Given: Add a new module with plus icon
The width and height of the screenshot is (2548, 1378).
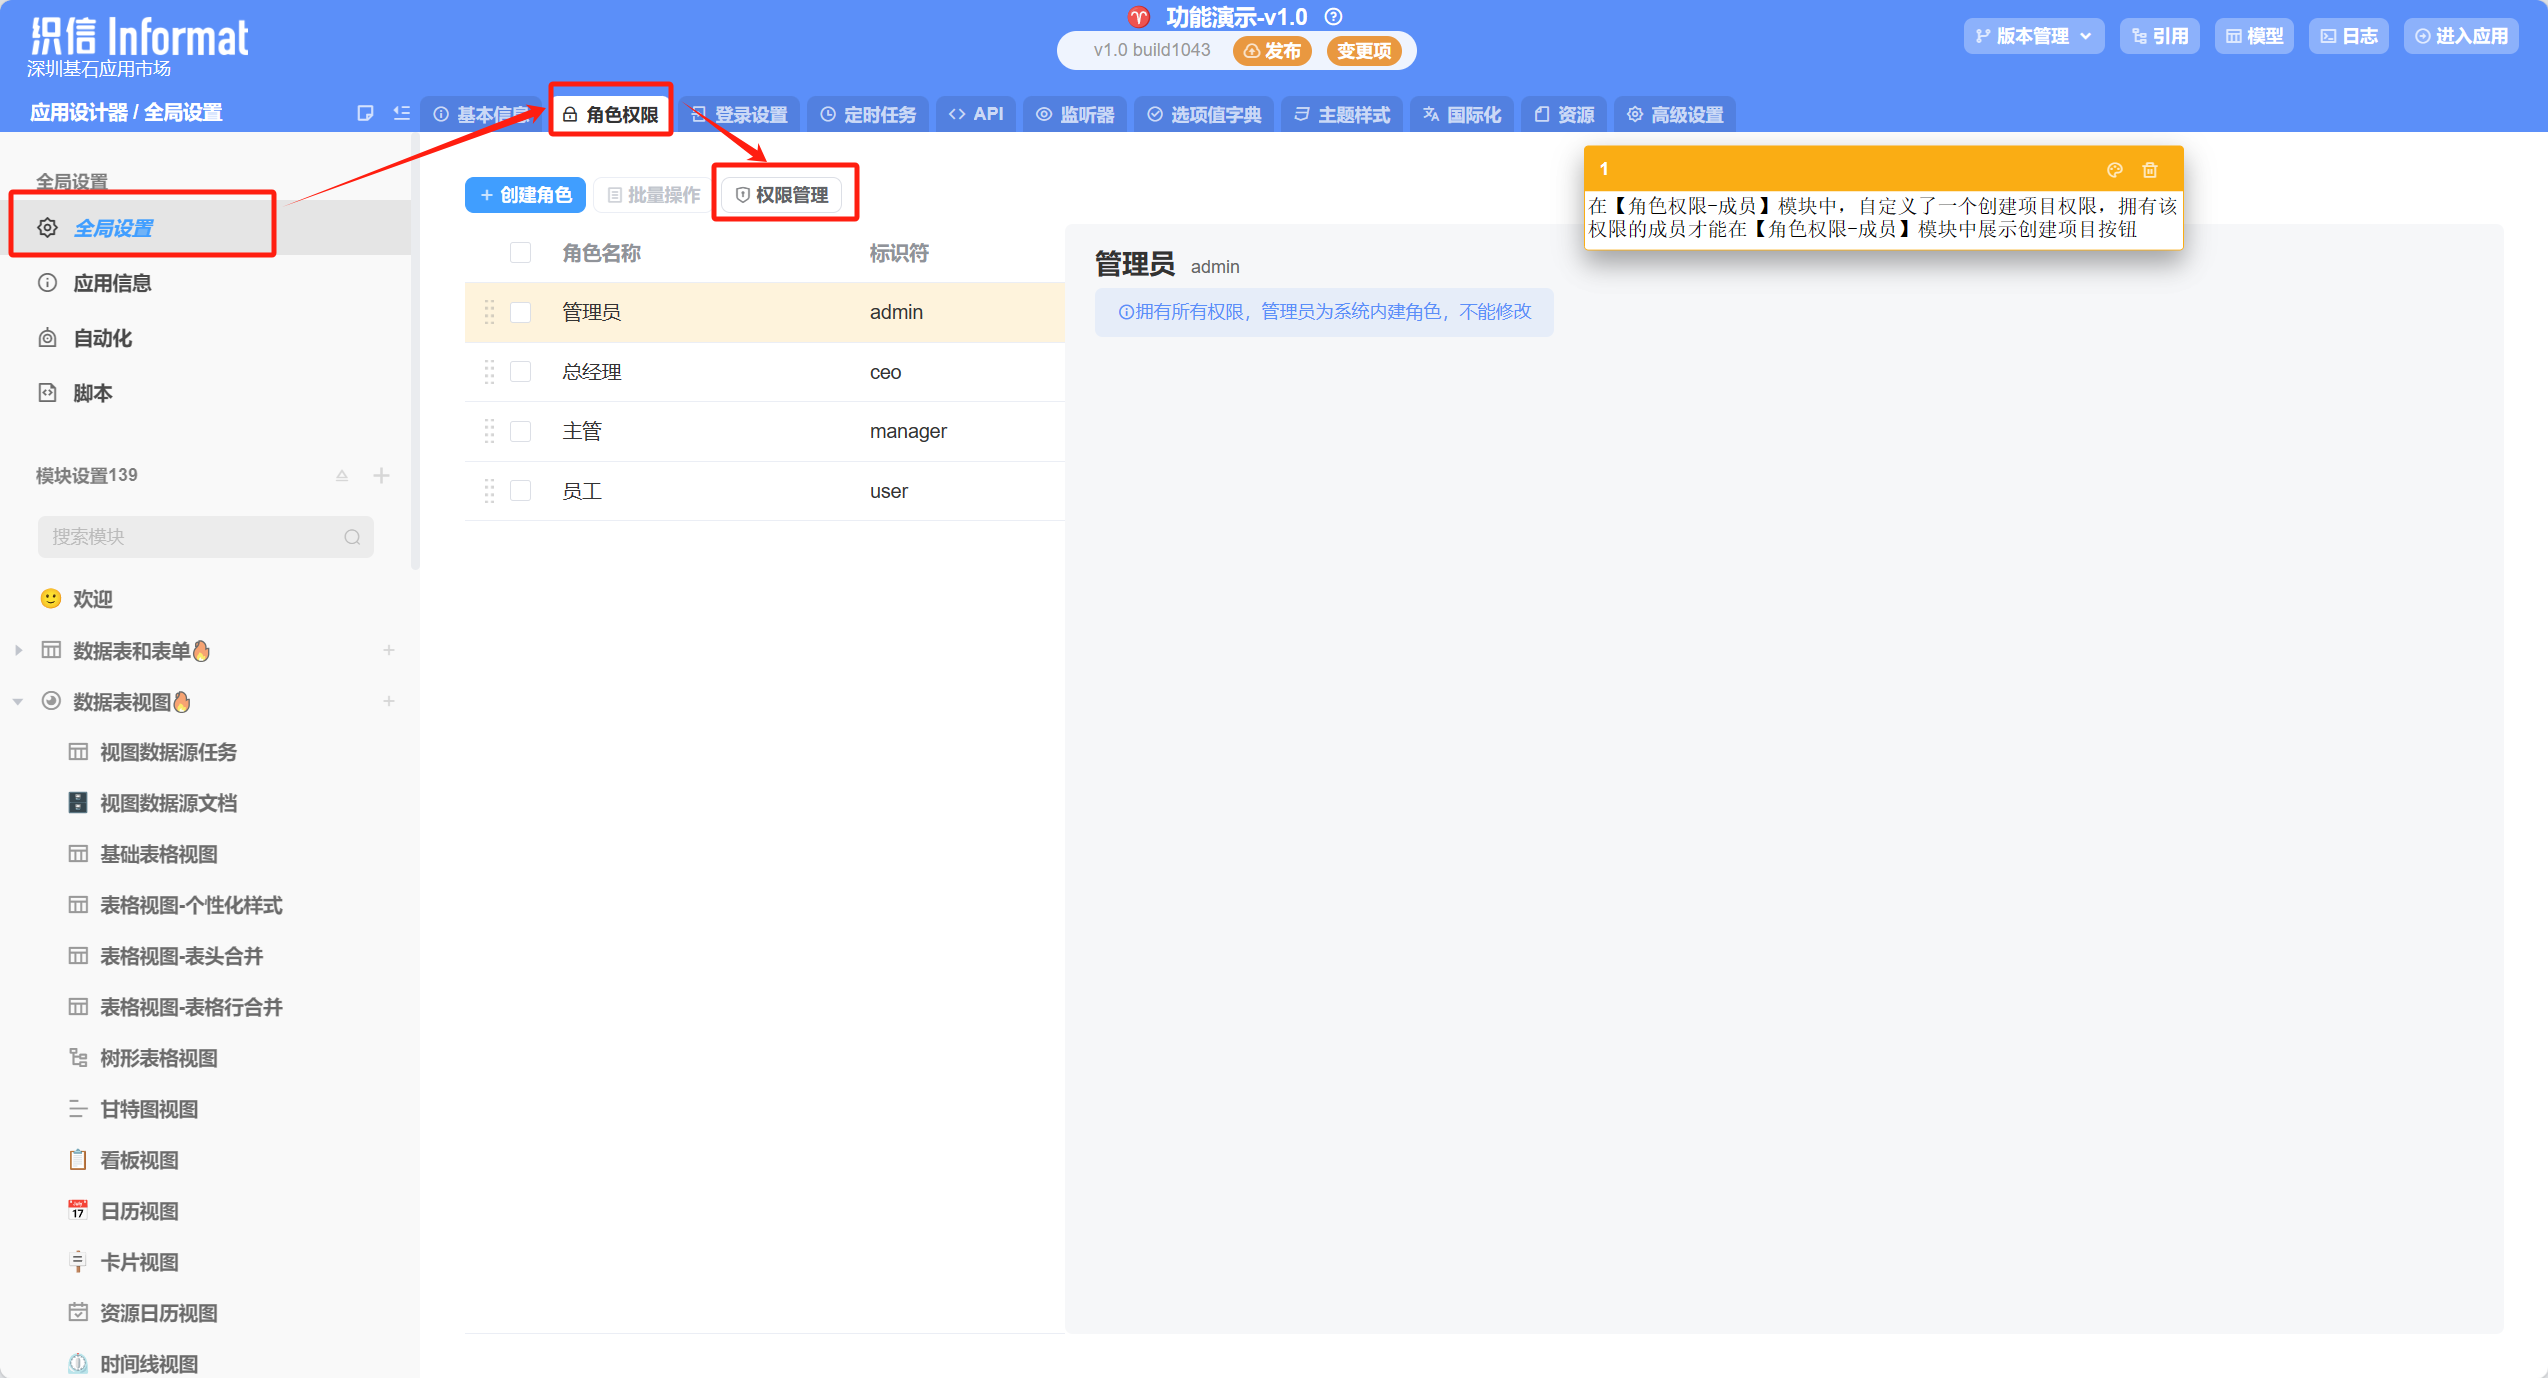Looking at the screenshot, I should tap(381, 475).
